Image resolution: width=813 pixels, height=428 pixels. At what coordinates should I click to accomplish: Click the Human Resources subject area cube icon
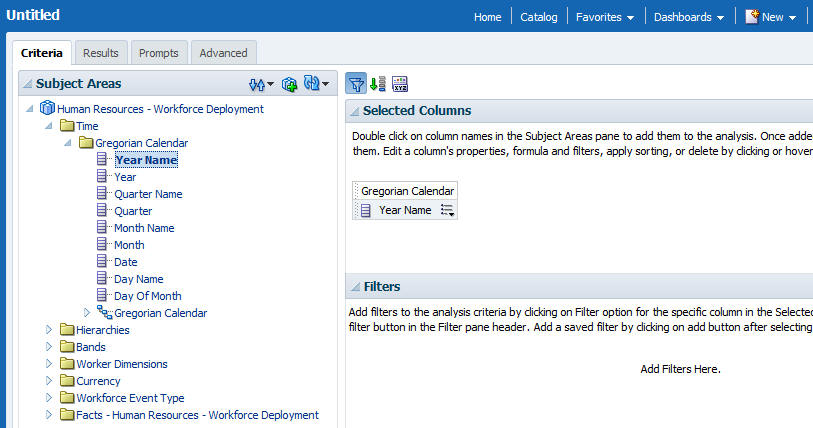(47, 108)
